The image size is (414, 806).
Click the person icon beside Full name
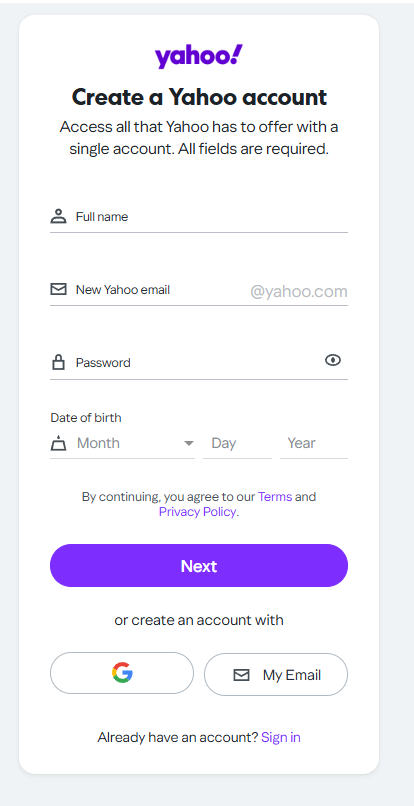pos(58,216)
